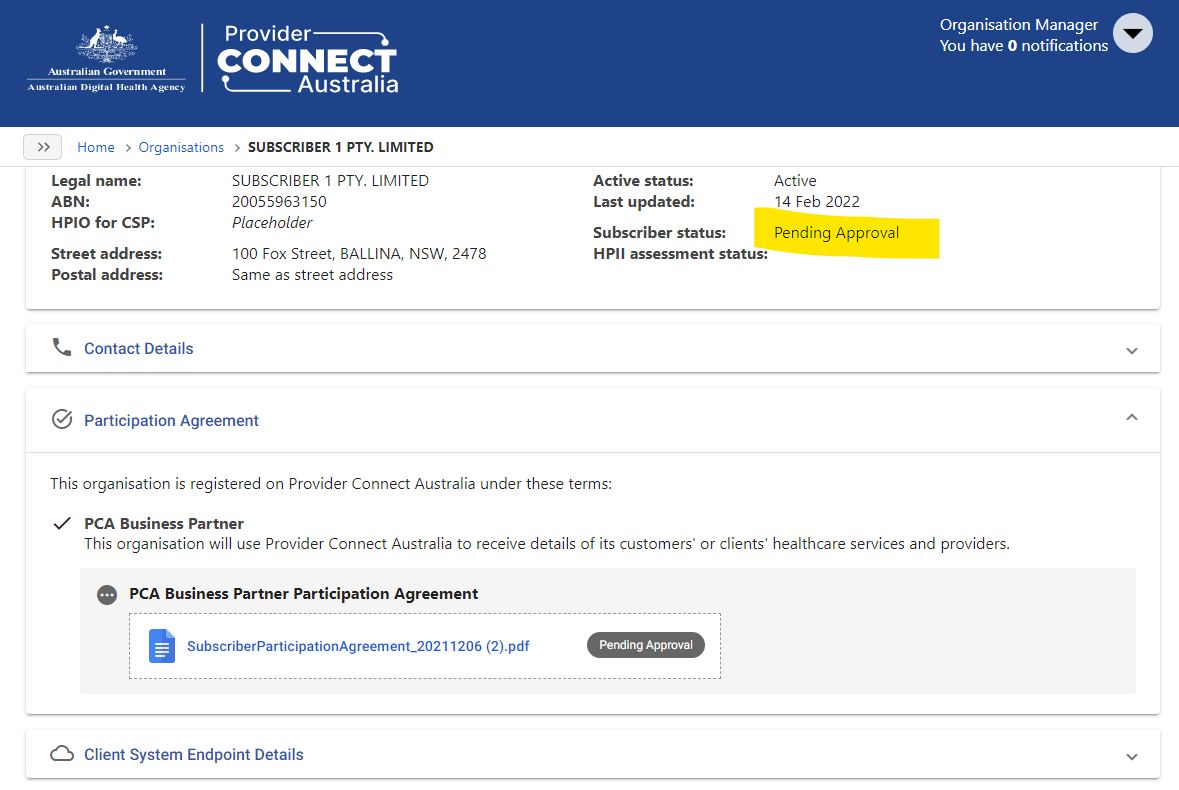Click the Participation Agreement section heading
The height and width of the screenshot is (790, 1179).
pos(171,421)
